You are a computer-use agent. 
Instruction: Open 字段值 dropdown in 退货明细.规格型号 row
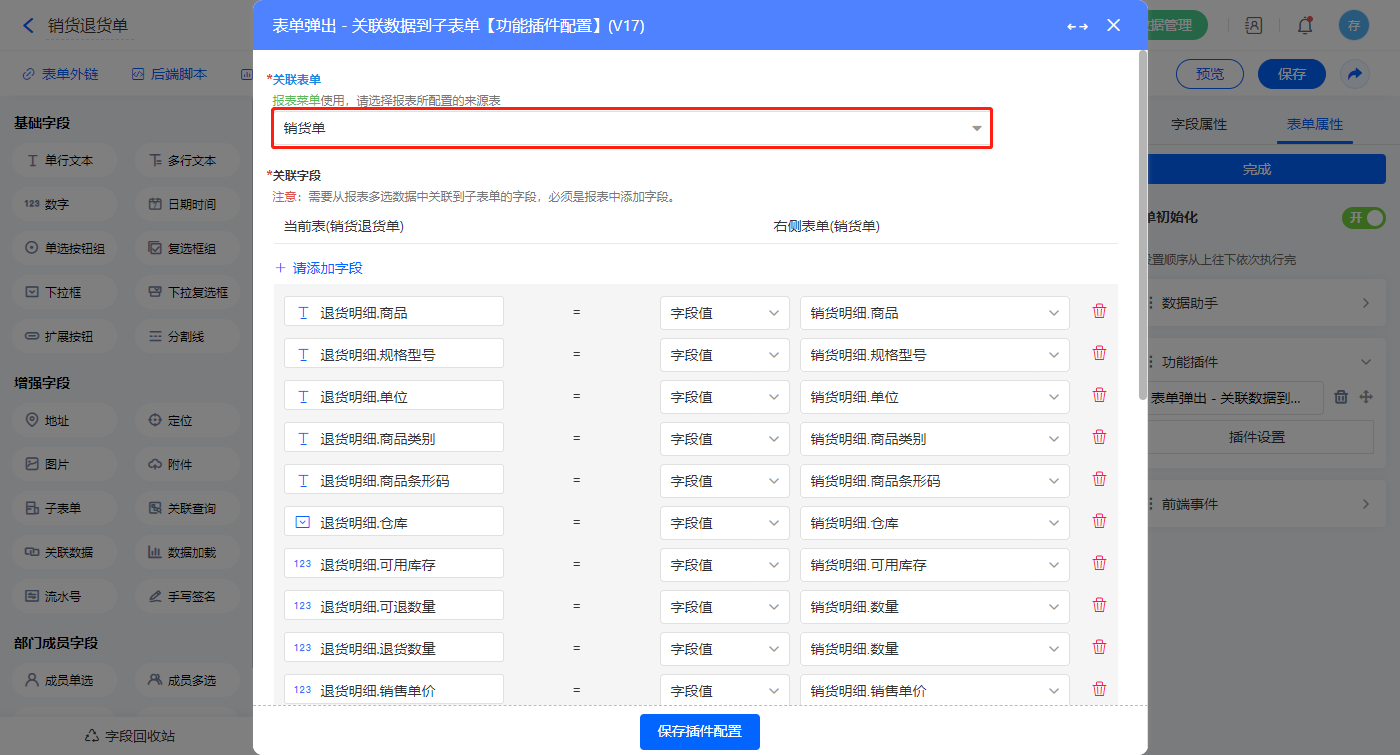(x=724, y=355)
